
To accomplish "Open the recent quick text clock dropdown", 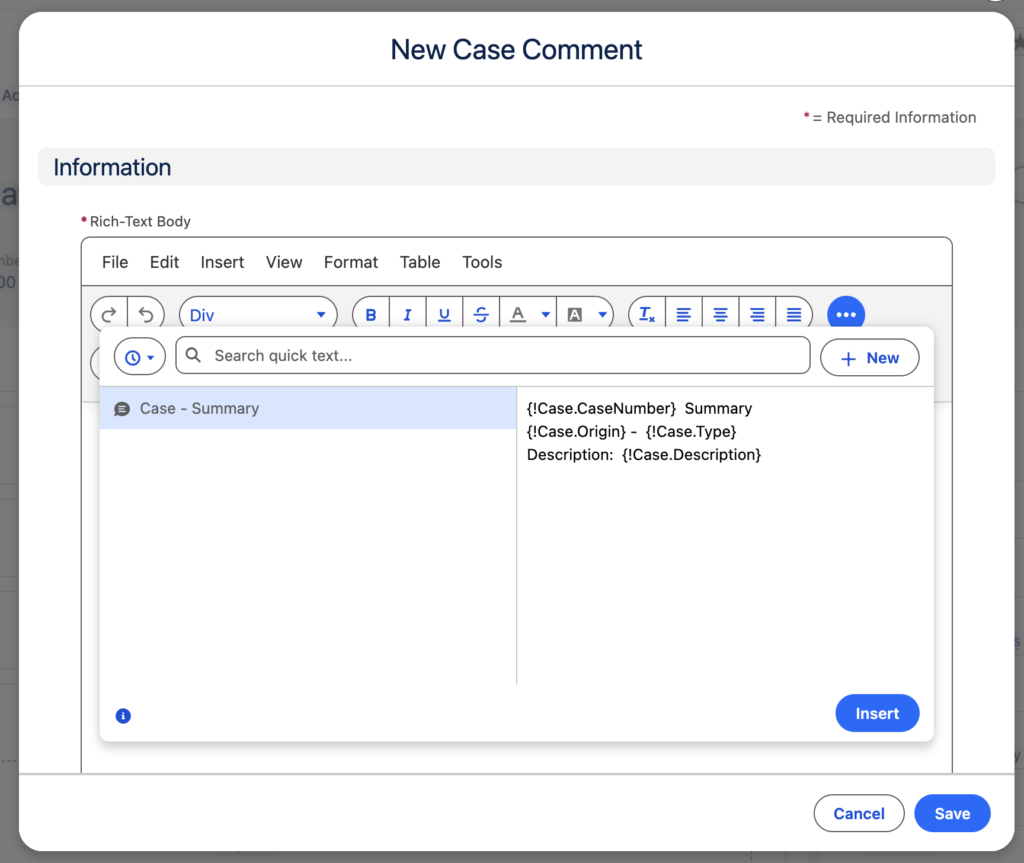I will click(139, 356).
